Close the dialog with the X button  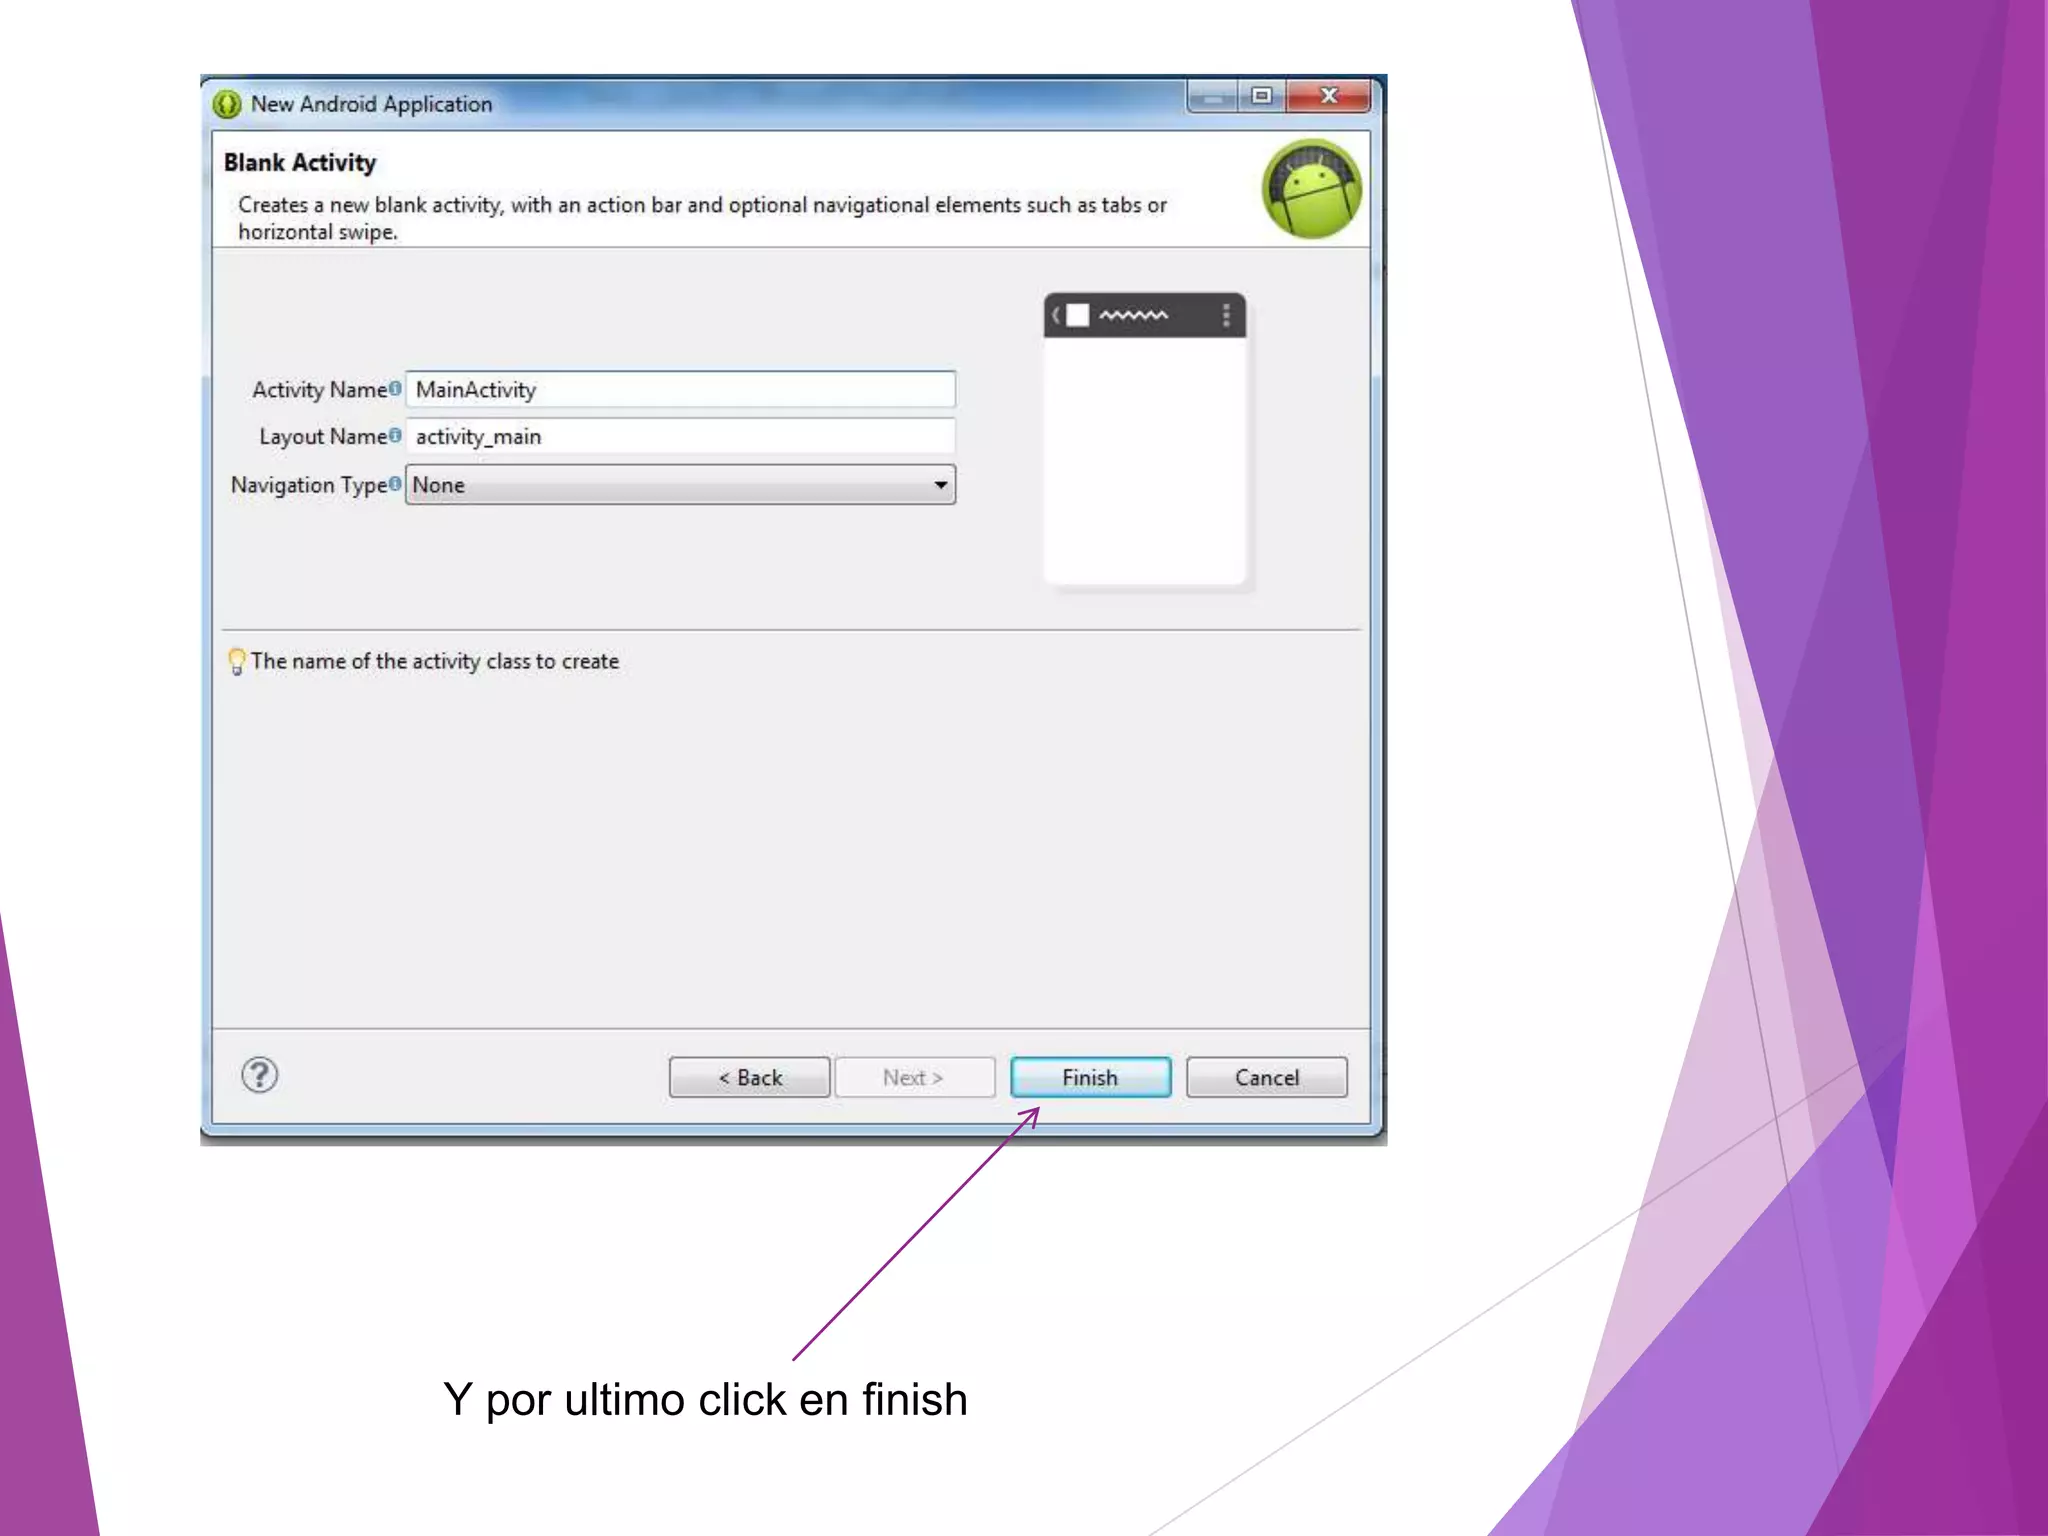1328,96
